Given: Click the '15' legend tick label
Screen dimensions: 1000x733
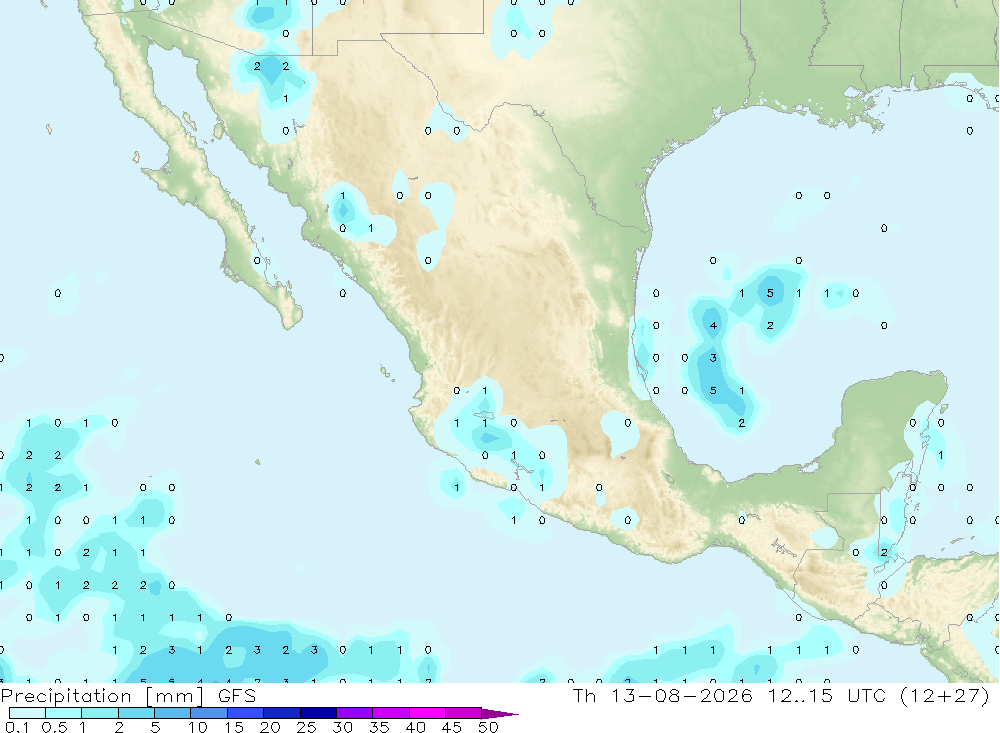Looking at the screenshot, I should tap(234, 727).
